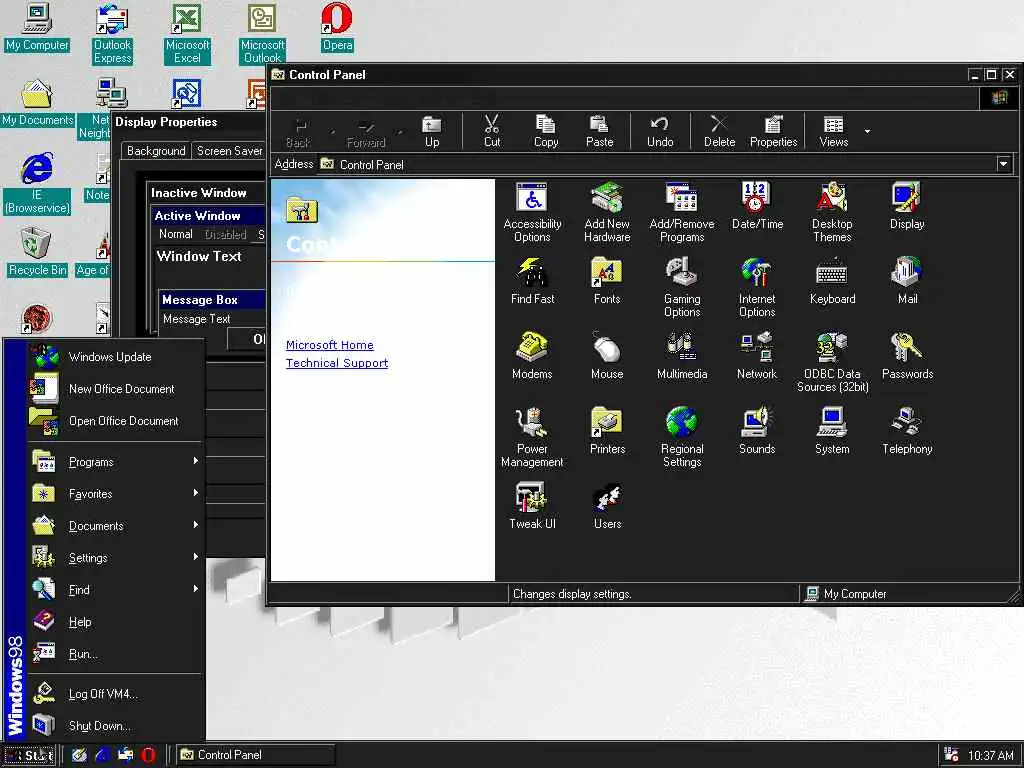Open Desktop Themes icon
Screen dimensions: 1024x768
point(832,212)
